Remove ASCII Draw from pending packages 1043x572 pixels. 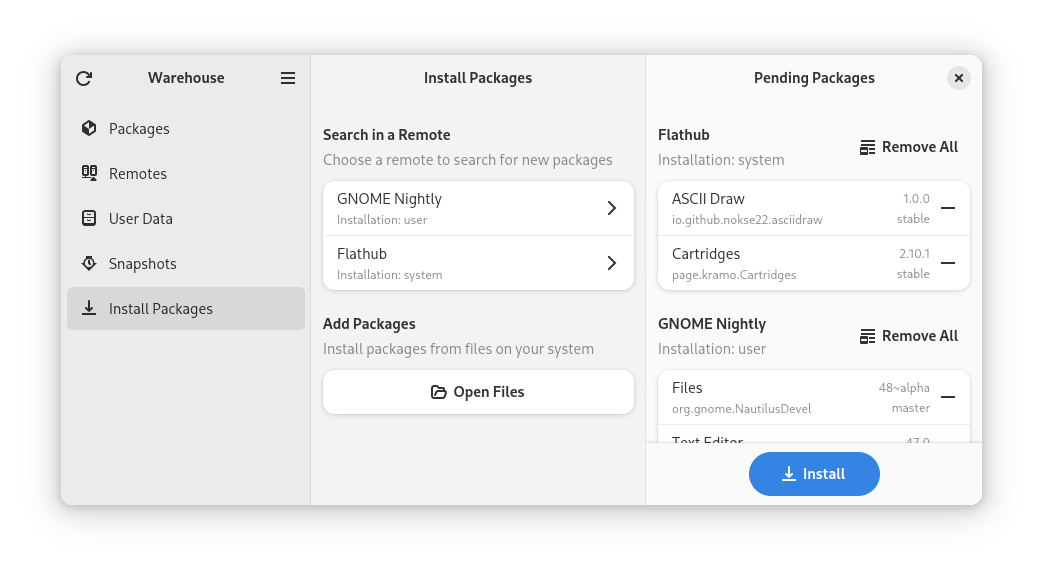coord(948,208)
